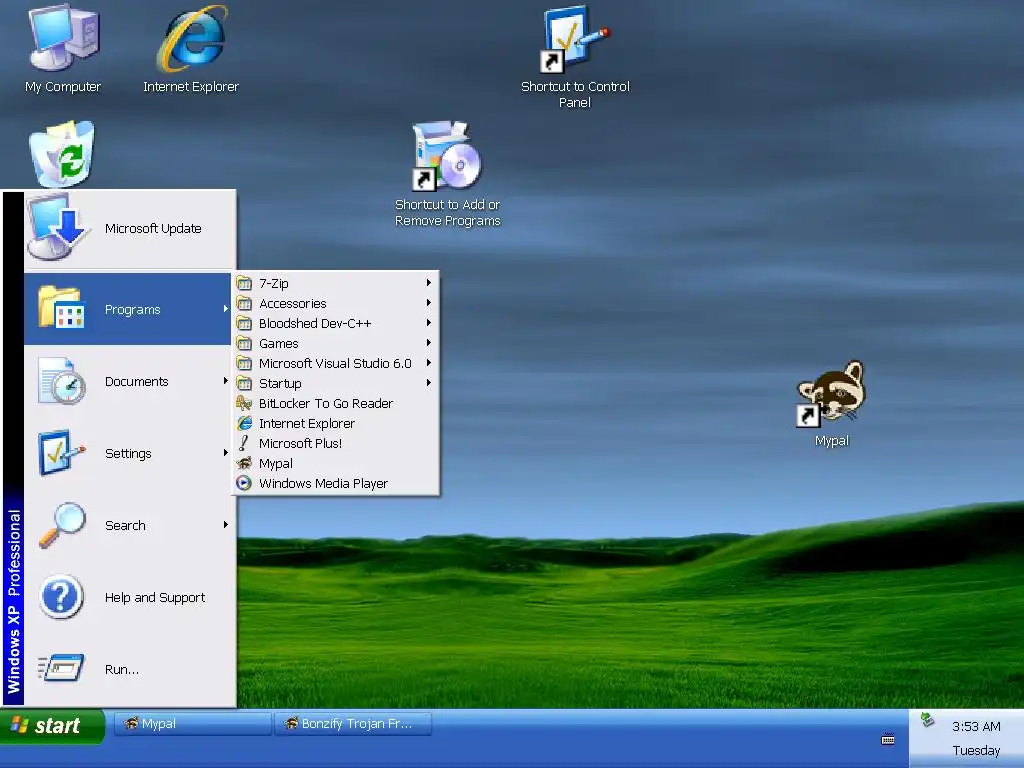Expand the Microsoft Visual Studio 6.0 submenu arrow
Screen dimensions: 1024x768
coord(428,362)
